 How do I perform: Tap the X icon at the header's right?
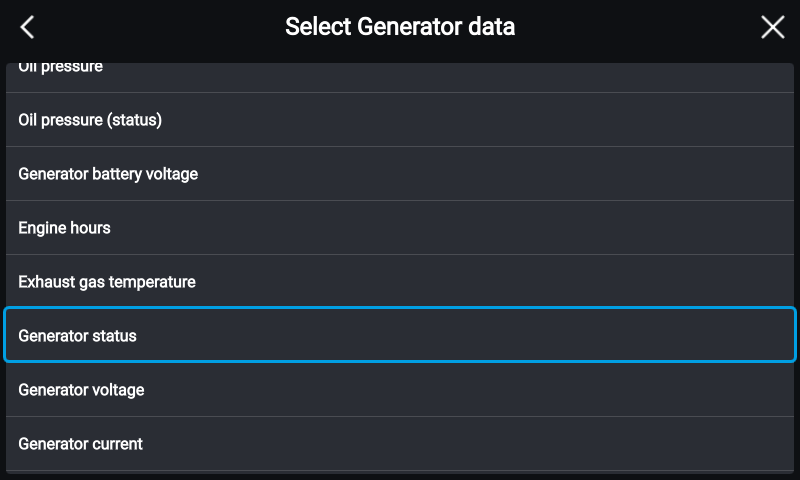pyautogui.click(x=772, y=27)
